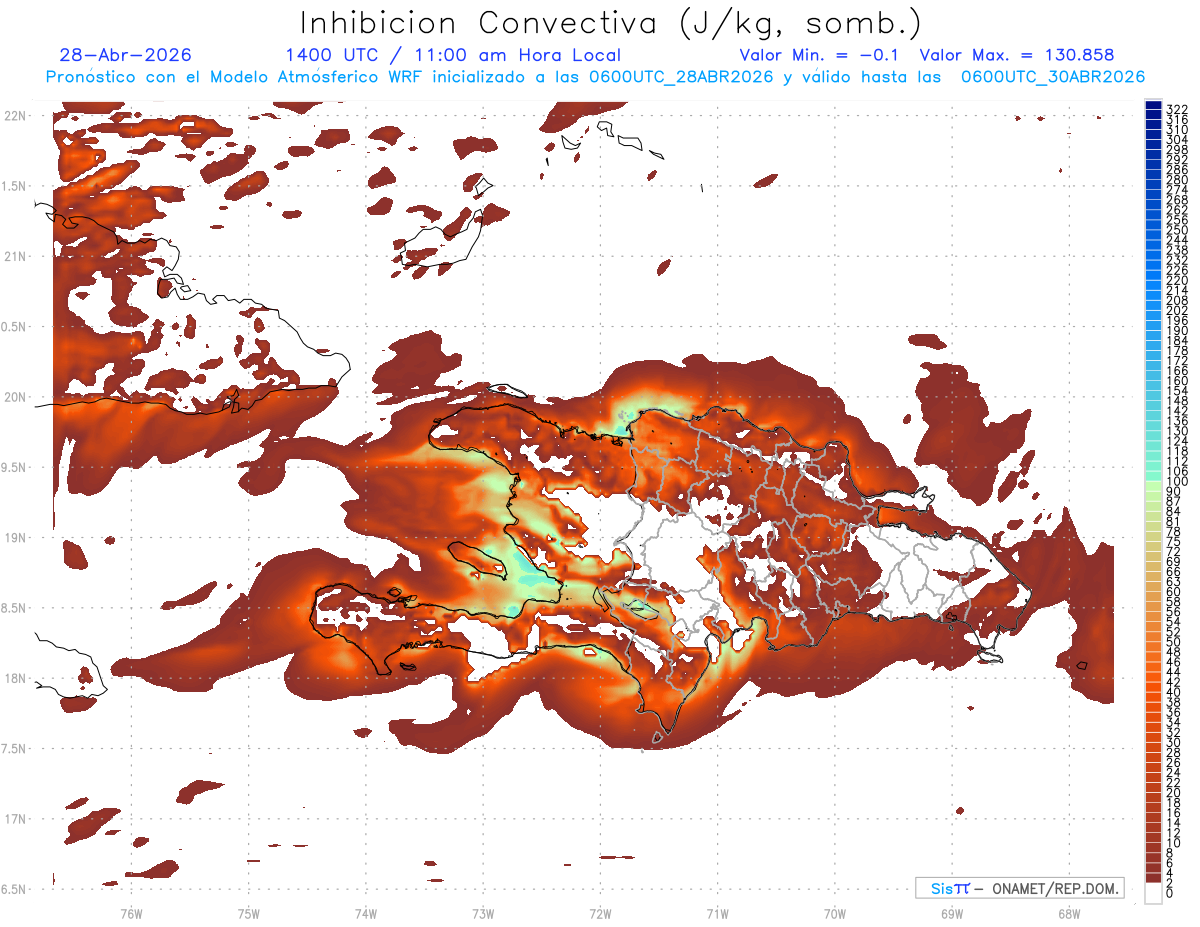Image resolution: width=1200 pixels, height=927 pixels.
Task: Click the 68W longitude axis label
Action: [x=1068, y=913]
